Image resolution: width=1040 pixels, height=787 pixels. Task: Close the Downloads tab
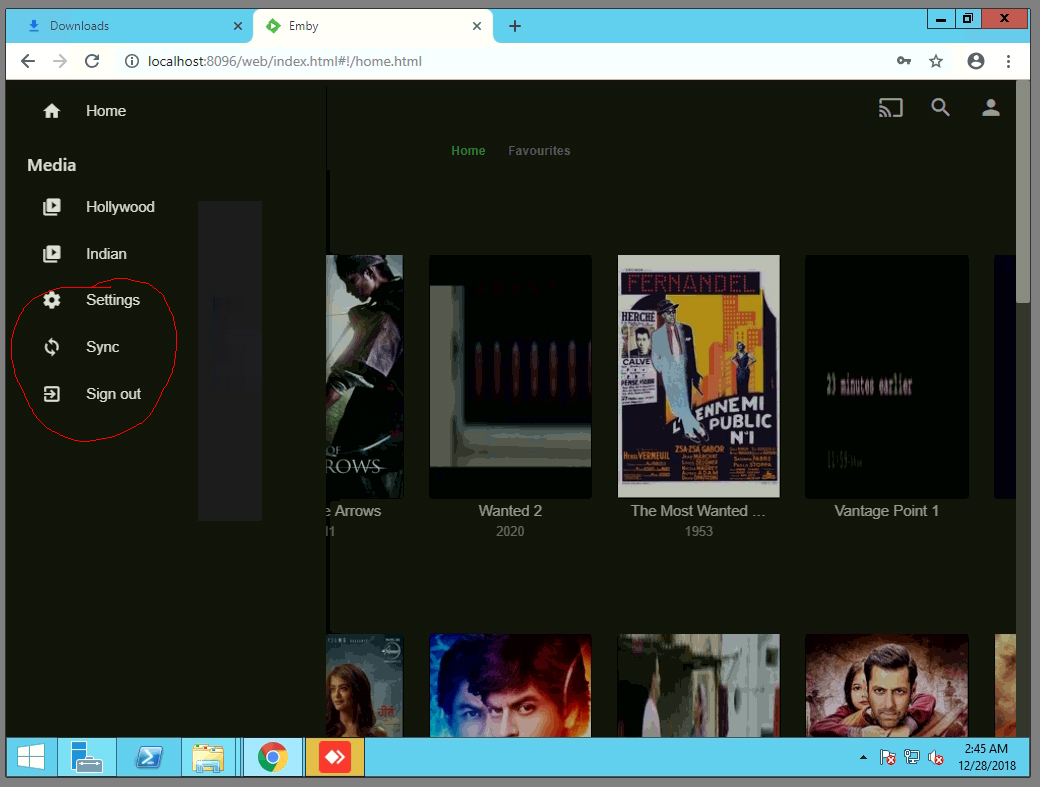point(237,26)
